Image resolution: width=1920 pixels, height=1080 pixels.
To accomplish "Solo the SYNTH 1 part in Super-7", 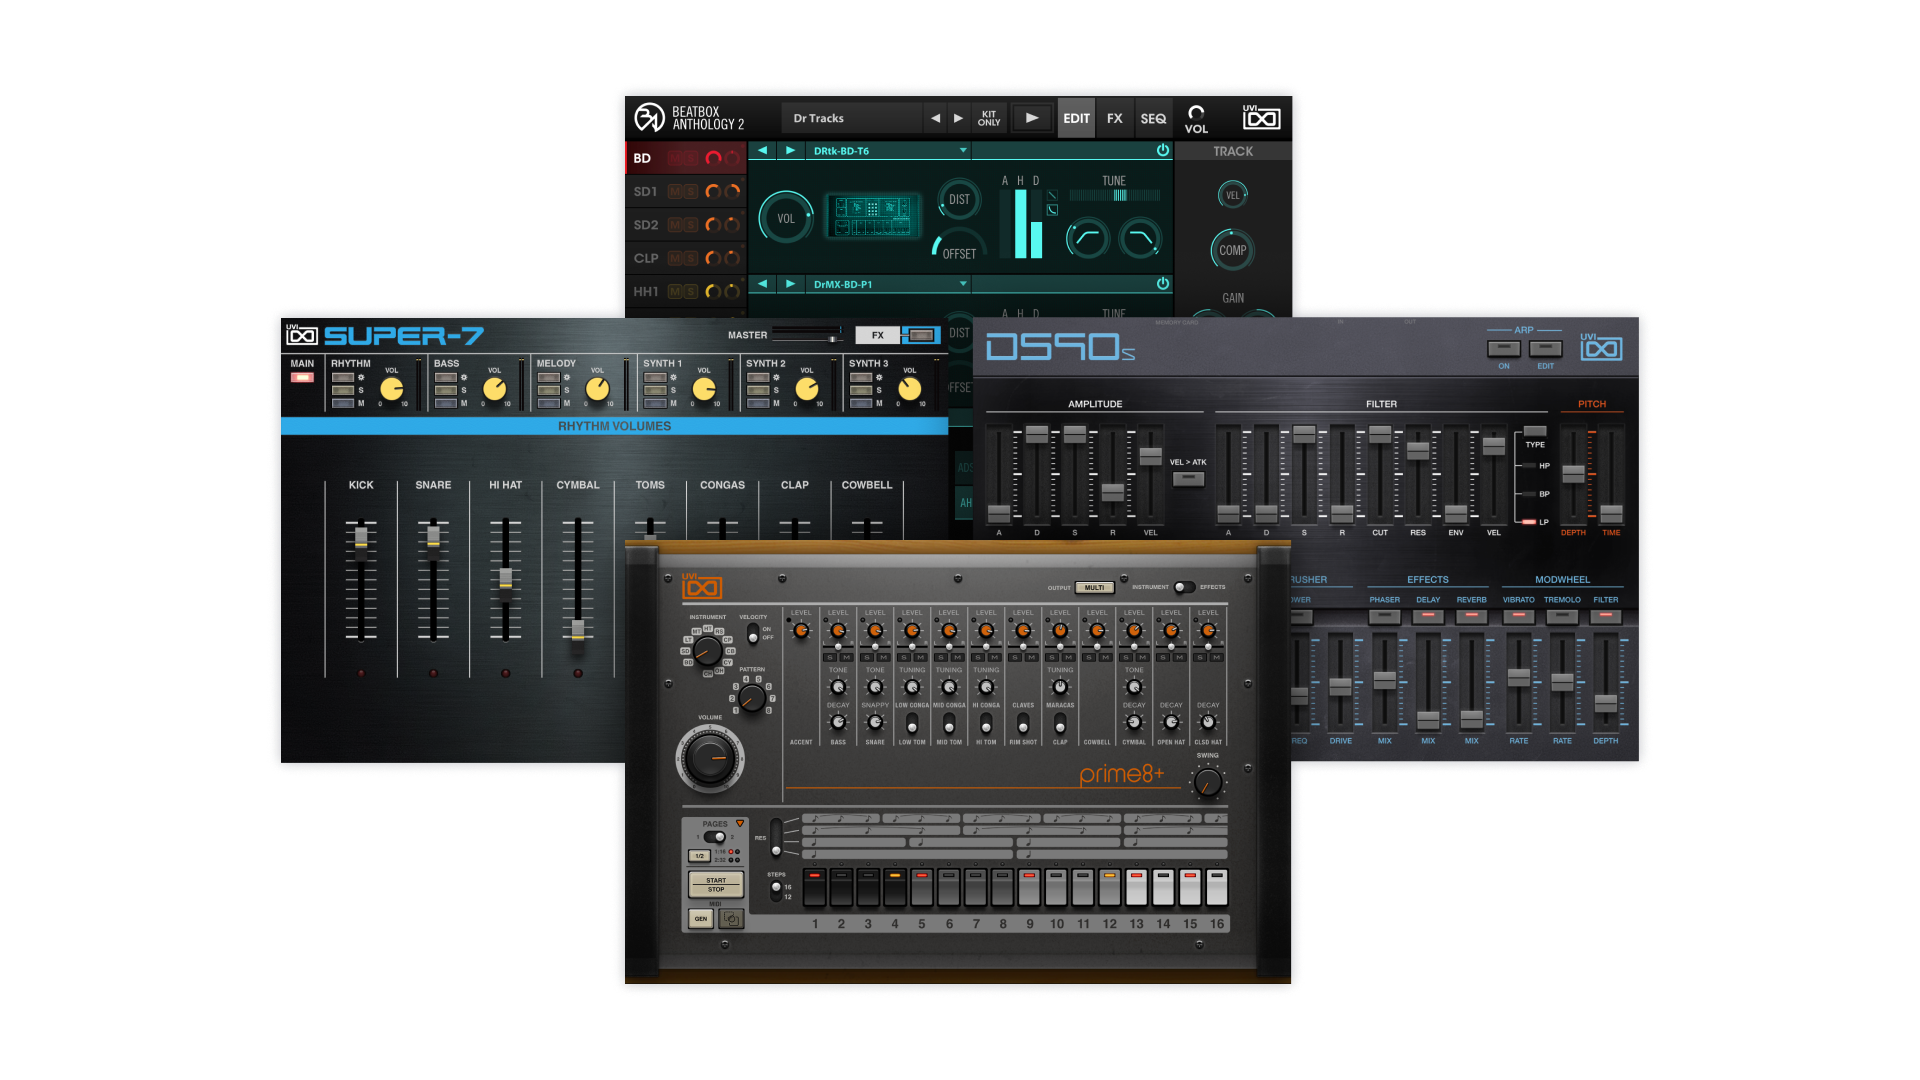I will click(656, 390).
